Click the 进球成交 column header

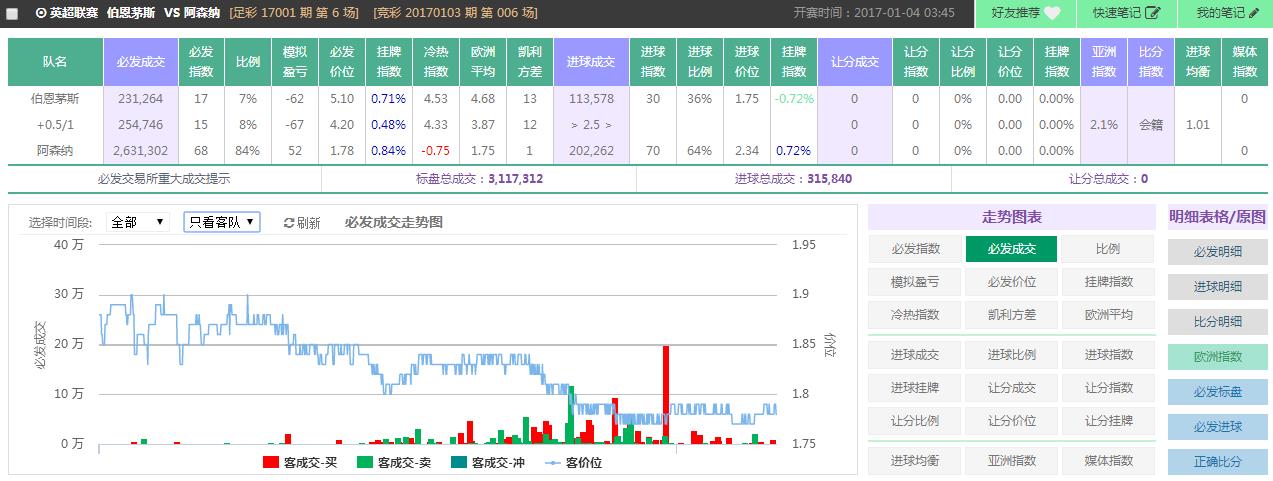590,62
